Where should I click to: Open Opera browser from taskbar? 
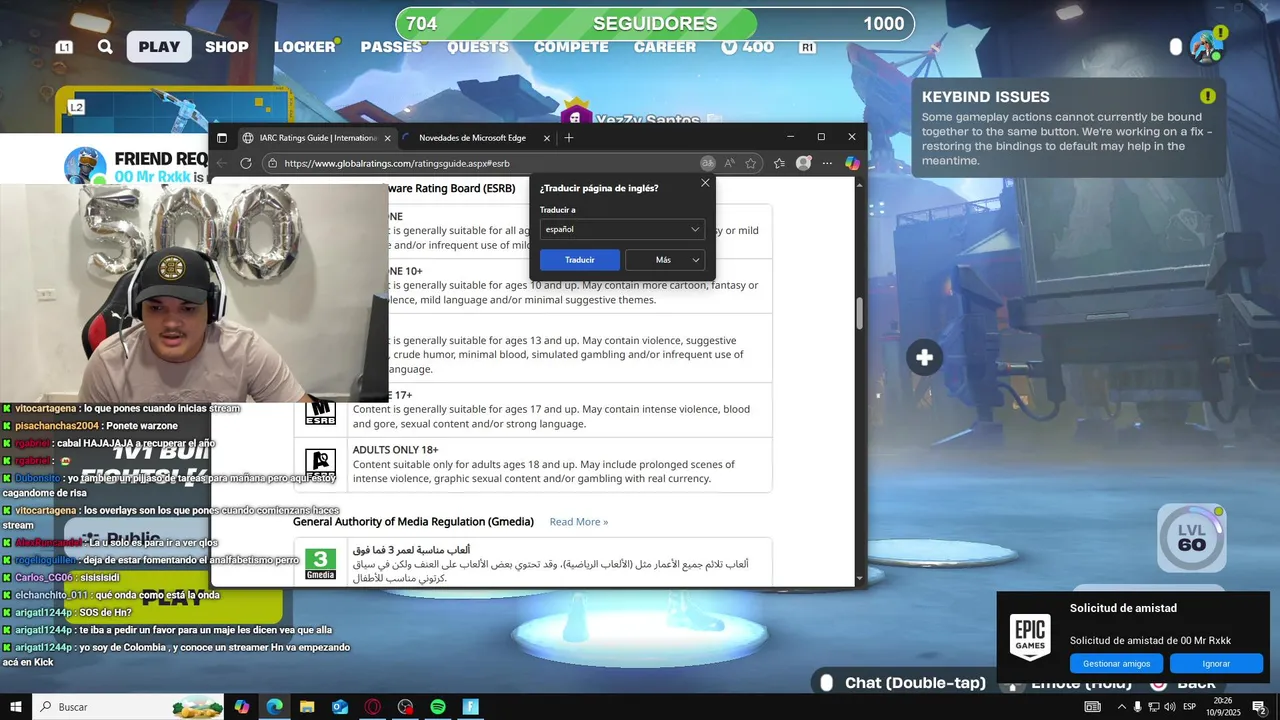coord(372,707)
